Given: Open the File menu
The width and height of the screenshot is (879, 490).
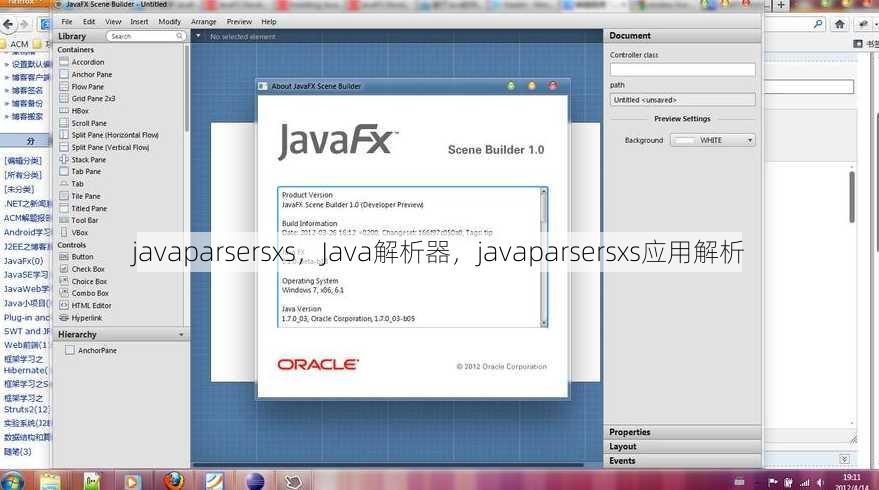Looking at the screenshot, I should [67, 22].
